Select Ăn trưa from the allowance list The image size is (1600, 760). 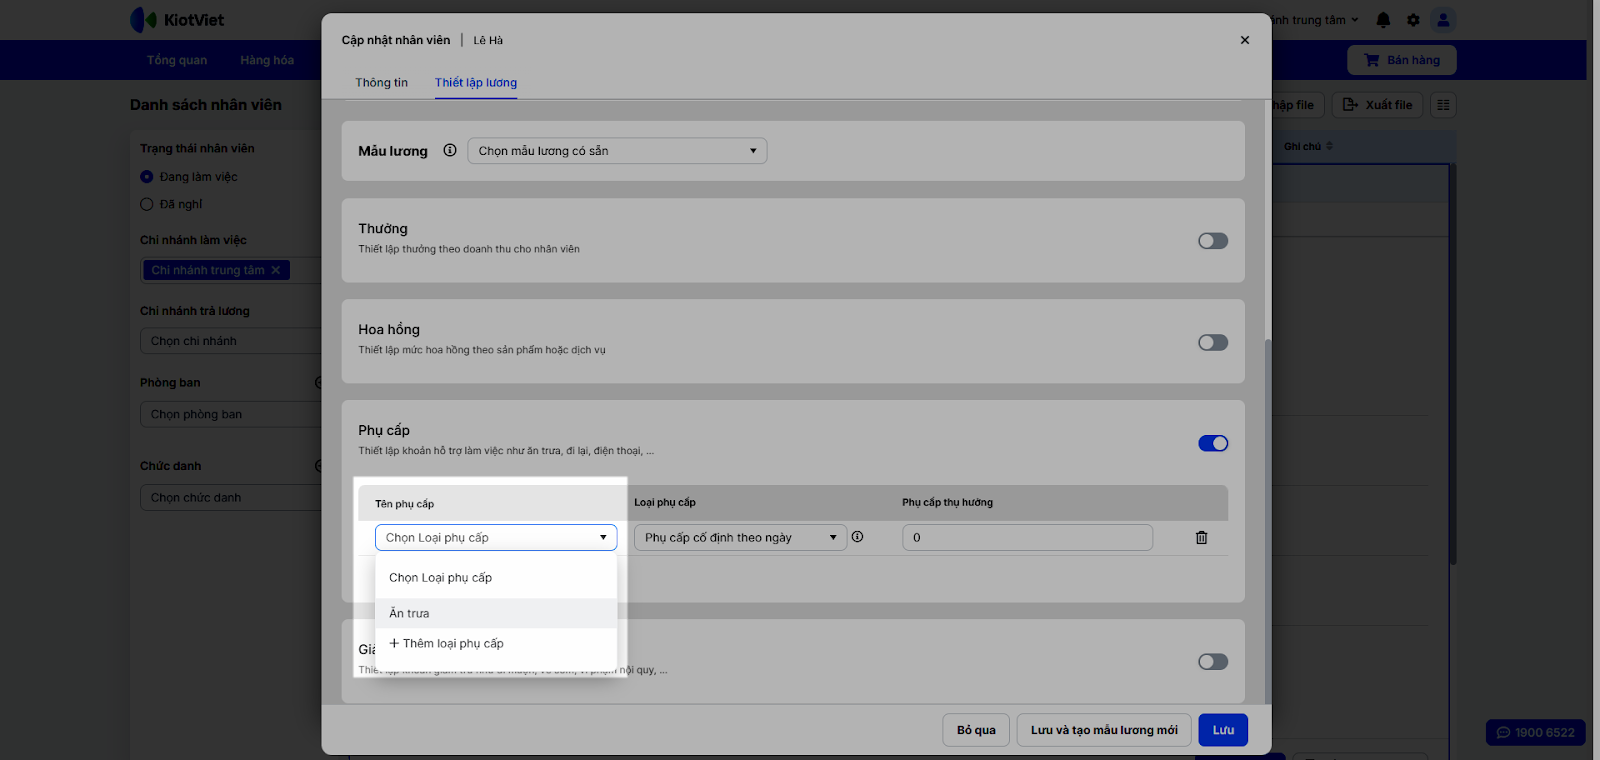click(410, 613)
